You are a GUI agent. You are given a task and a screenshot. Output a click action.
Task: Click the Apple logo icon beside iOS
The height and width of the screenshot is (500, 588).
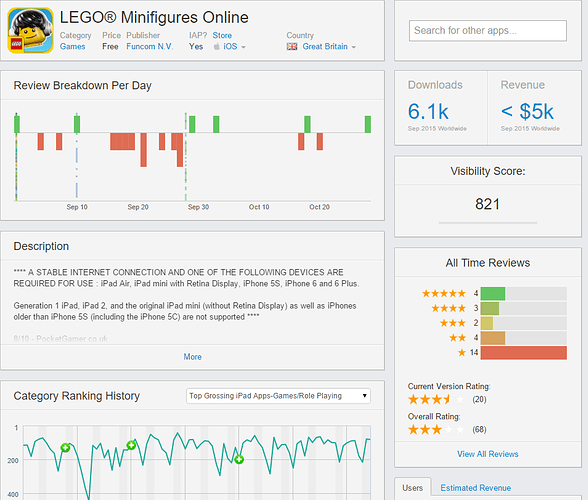(x=216, y=47)
